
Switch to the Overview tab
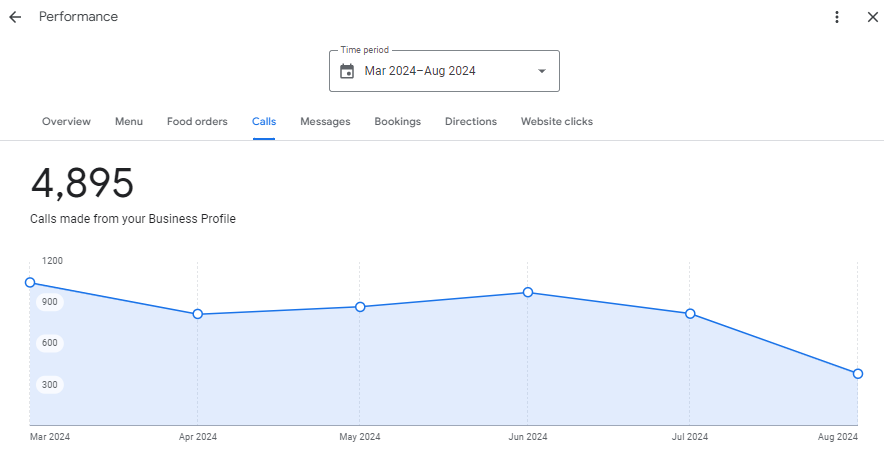[x=66, y=122]
